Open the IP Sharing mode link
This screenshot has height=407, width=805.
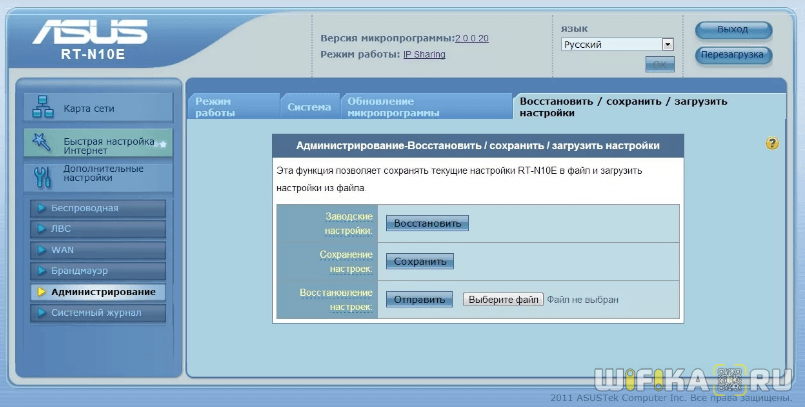pos(424,54)
